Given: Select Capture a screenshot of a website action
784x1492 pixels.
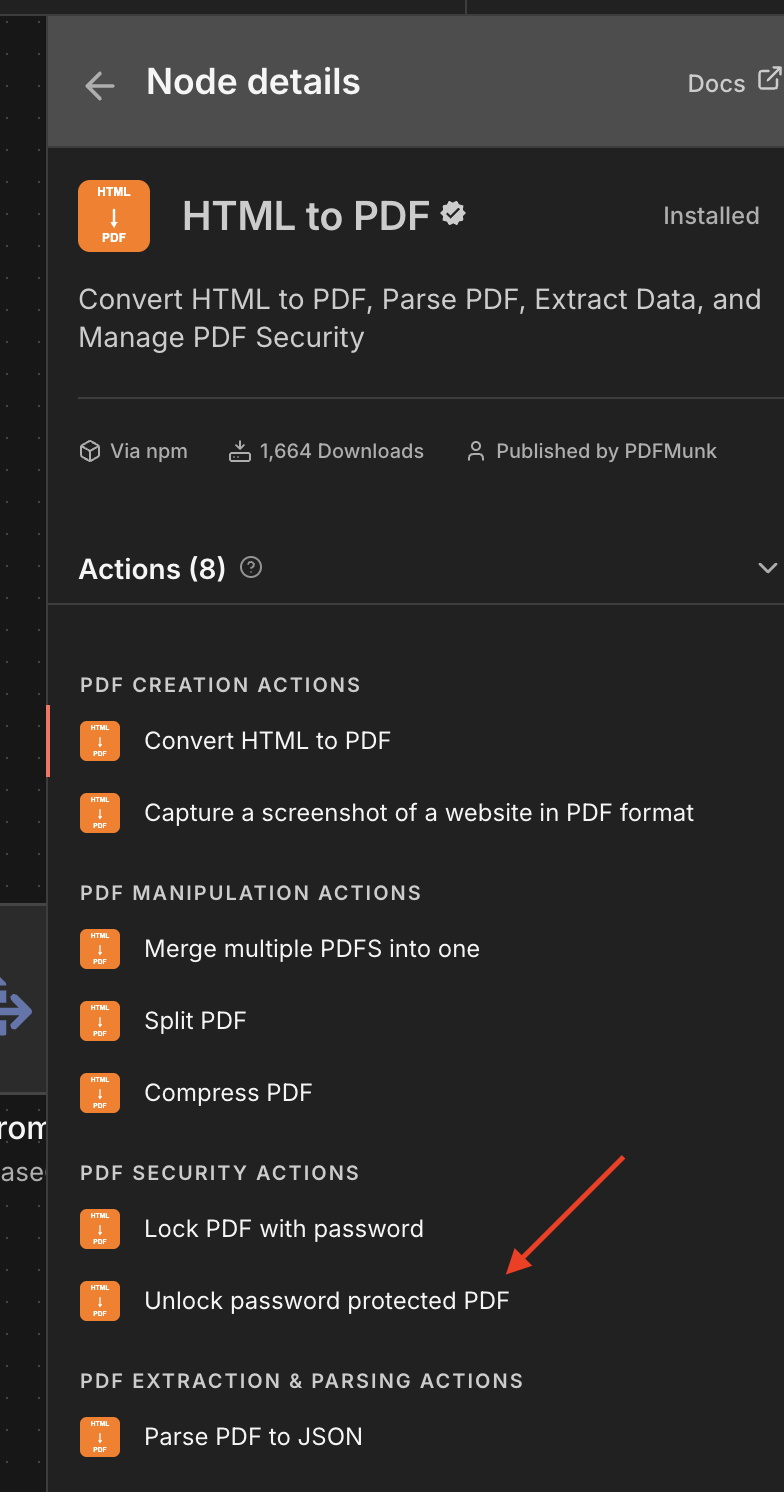Looking at the screenshot, I should (x=419, y=813).
